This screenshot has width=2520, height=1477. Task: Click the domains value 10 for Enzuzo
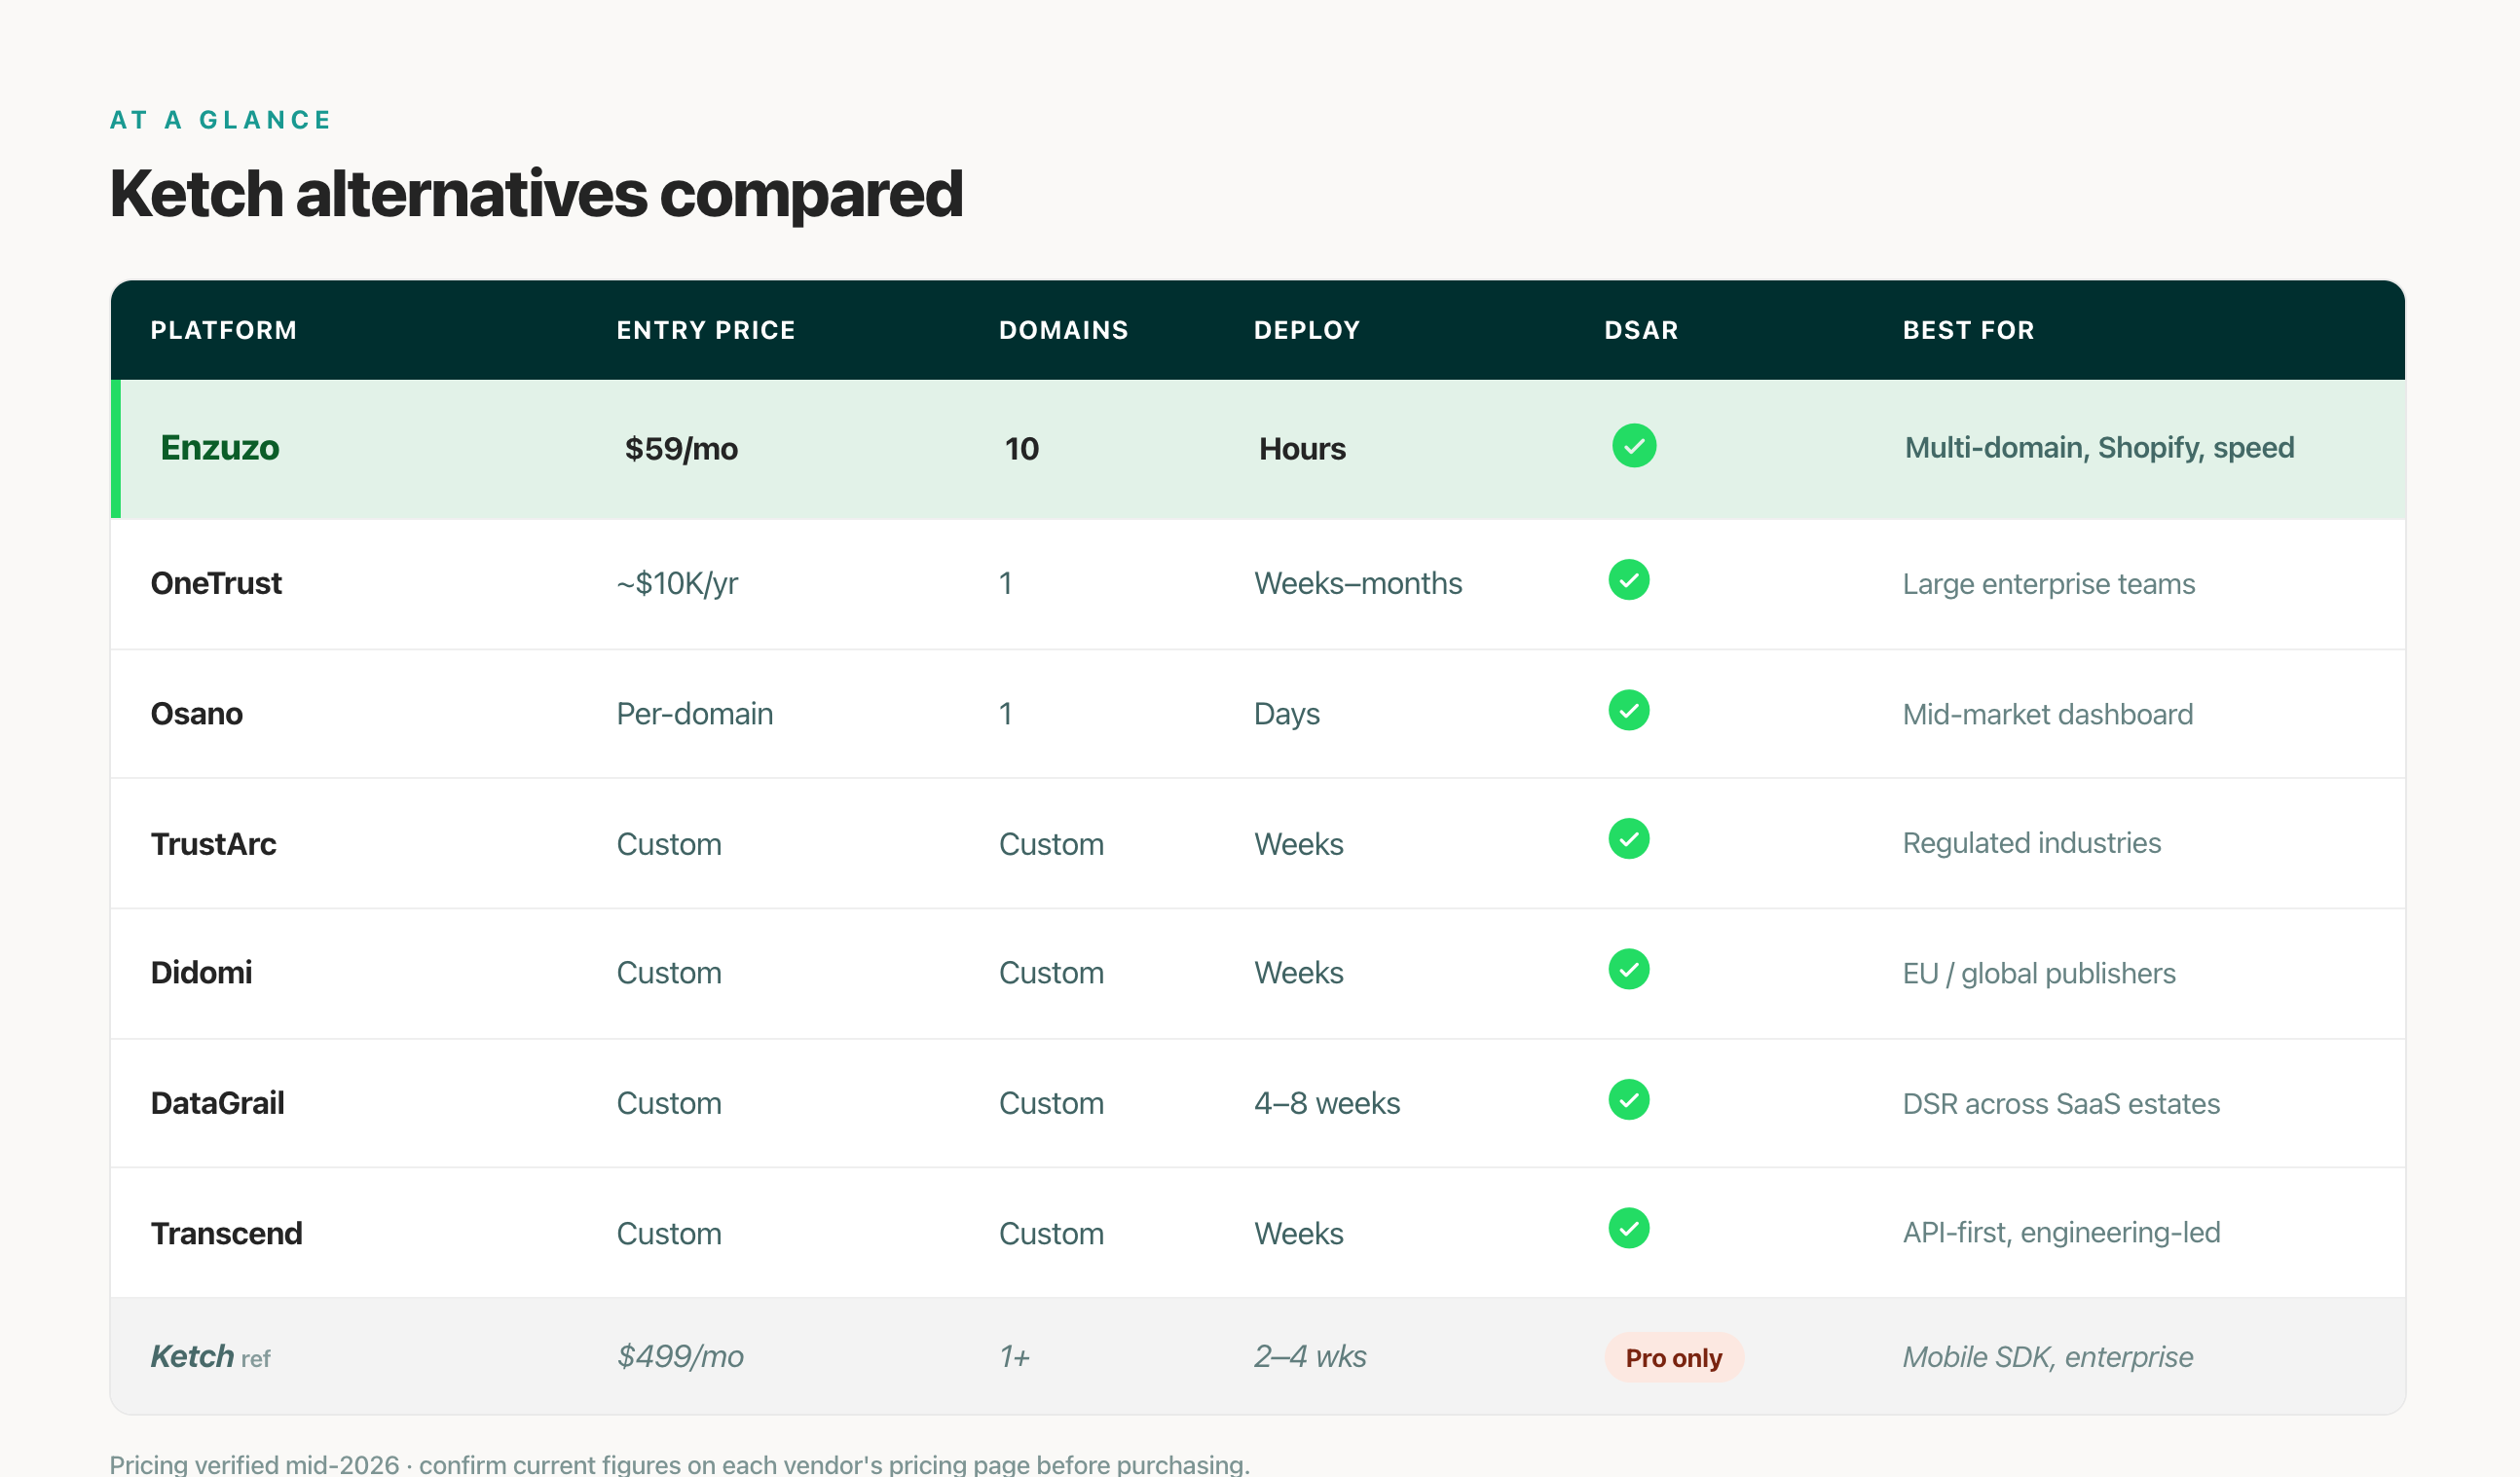1022,448
